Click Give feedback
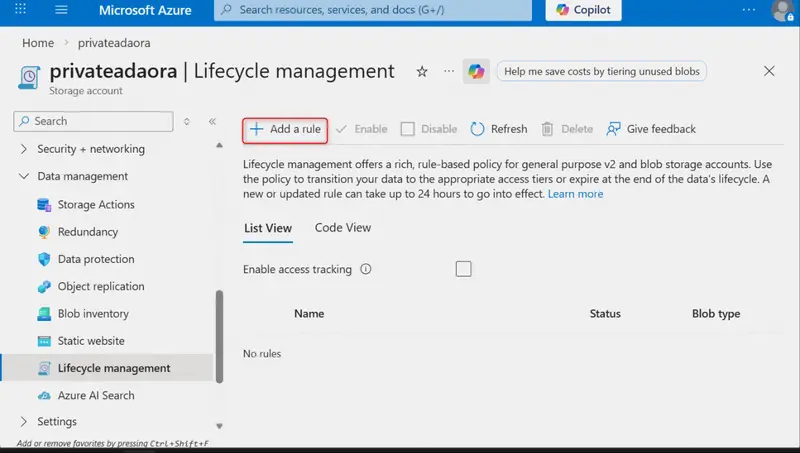The height and width of the screenshot is (453, 800). coord(651,129)
